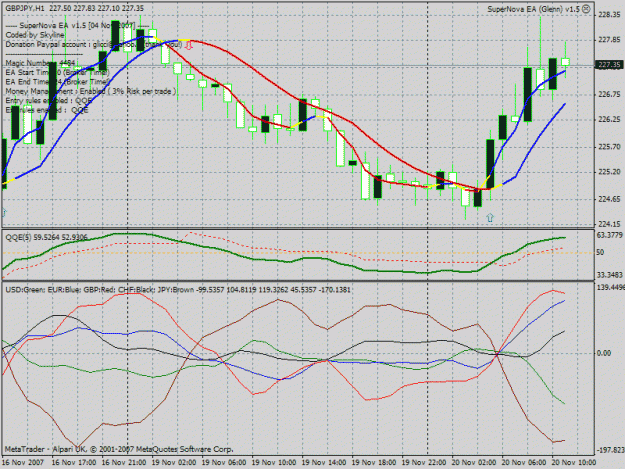625x469 pixels.
Task: Click the '16 Nov 2007' time axis label
Action: [23, 463]
